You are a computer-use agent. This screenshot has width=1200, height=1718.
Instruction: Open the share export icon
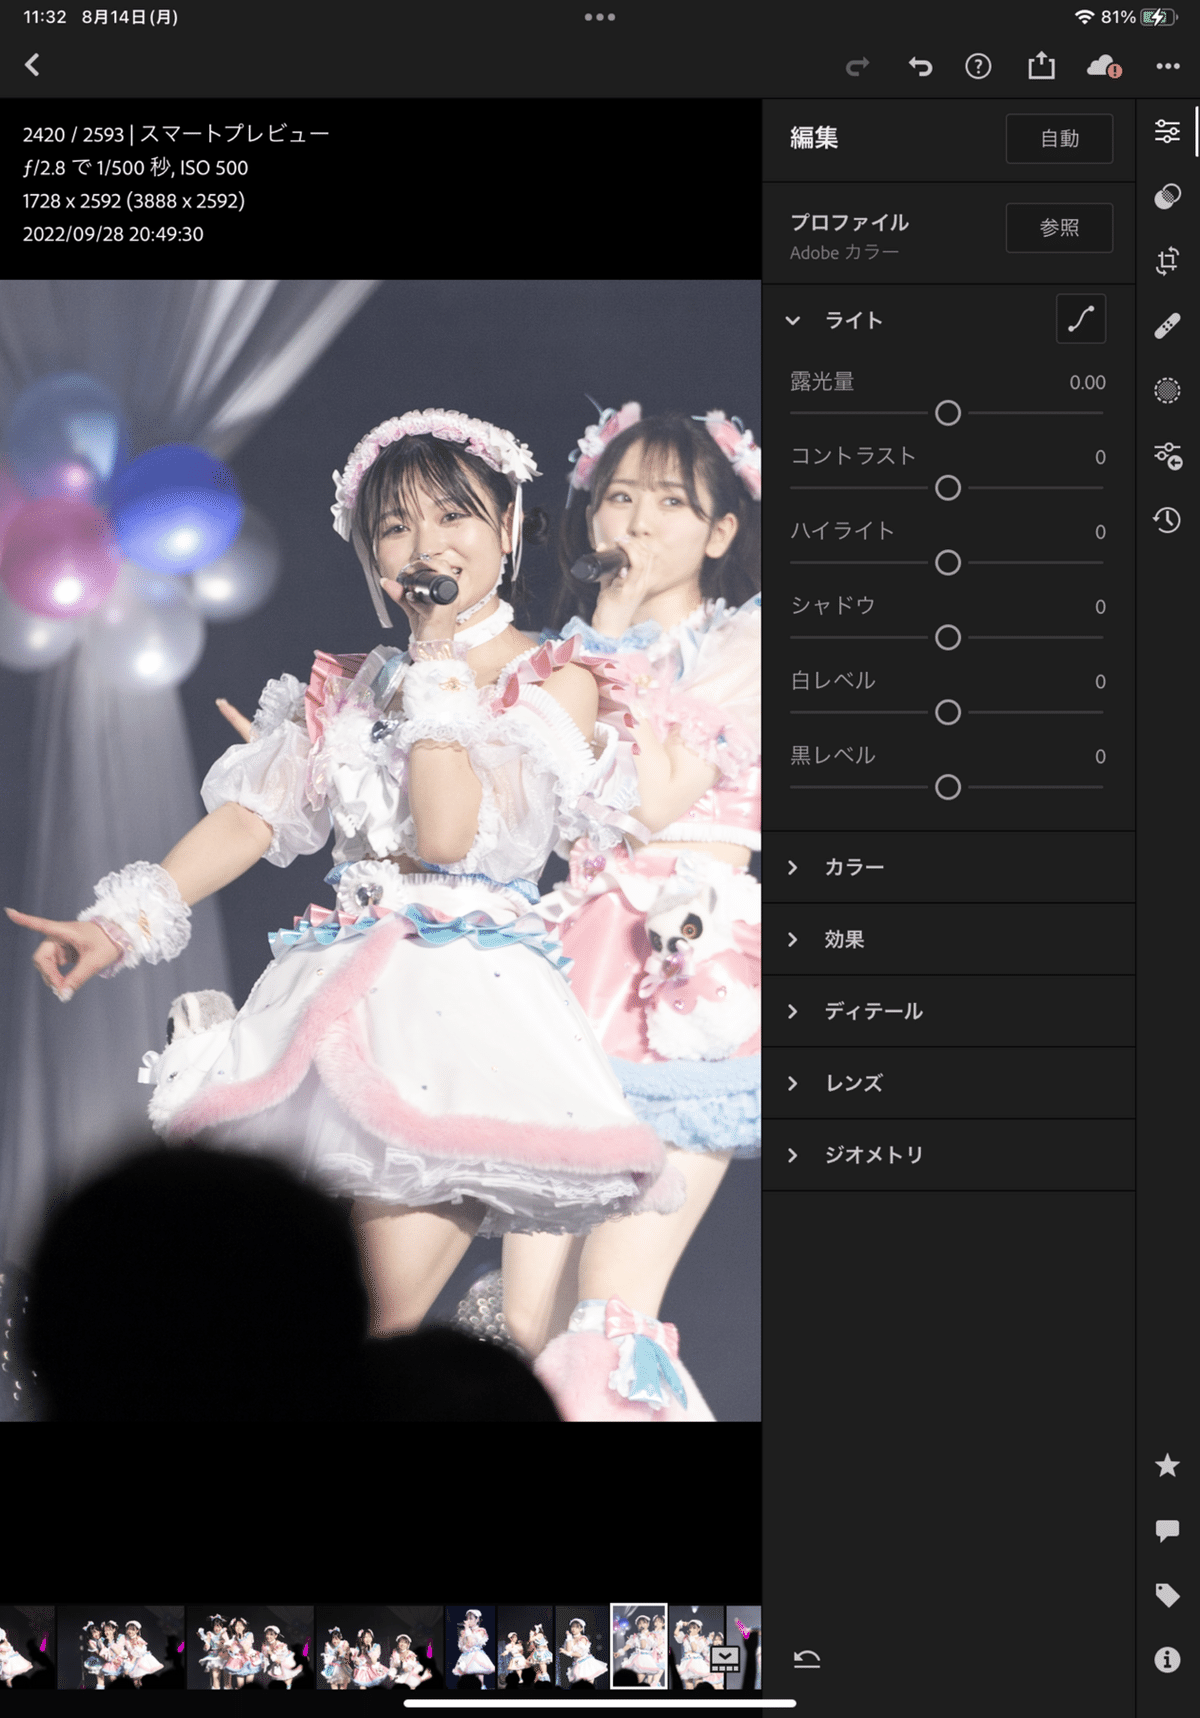[1041, 66]
